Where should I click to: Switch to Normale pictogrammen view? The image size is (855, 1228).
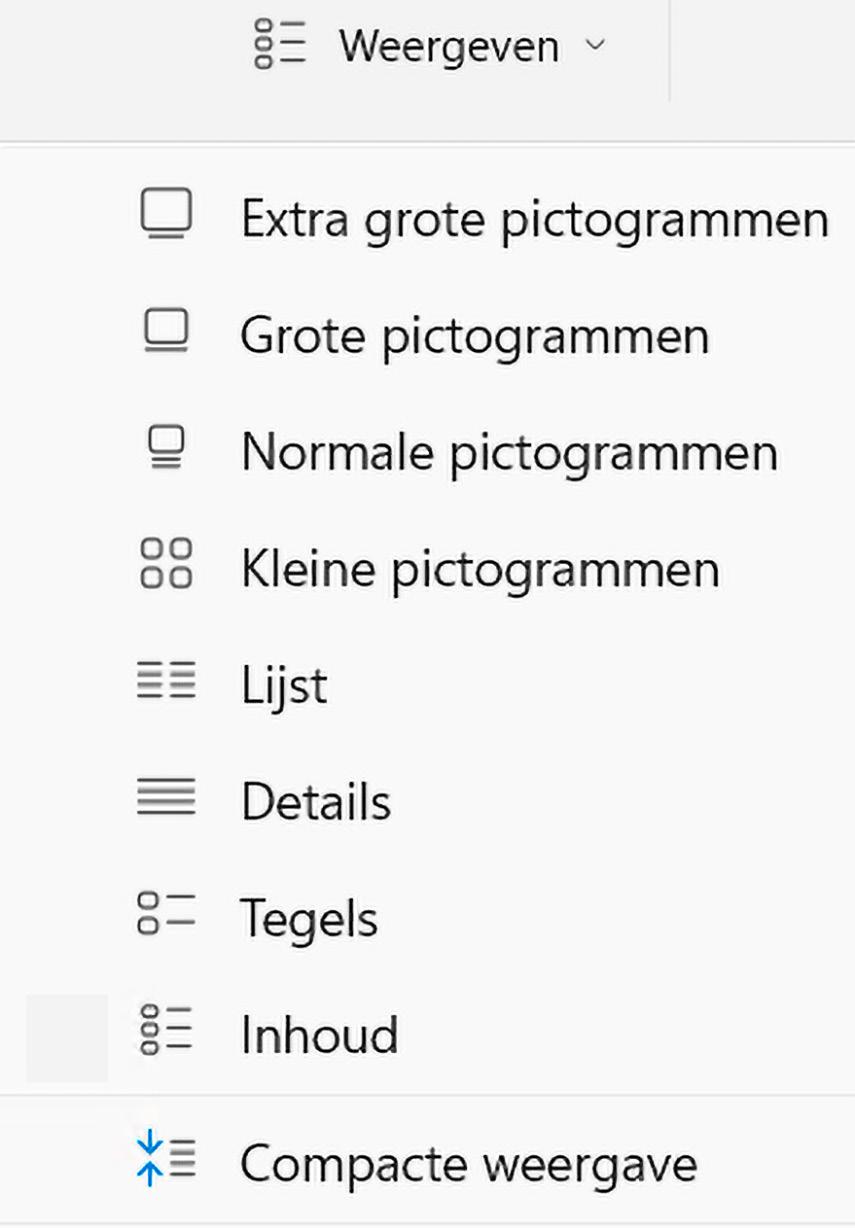508,452
